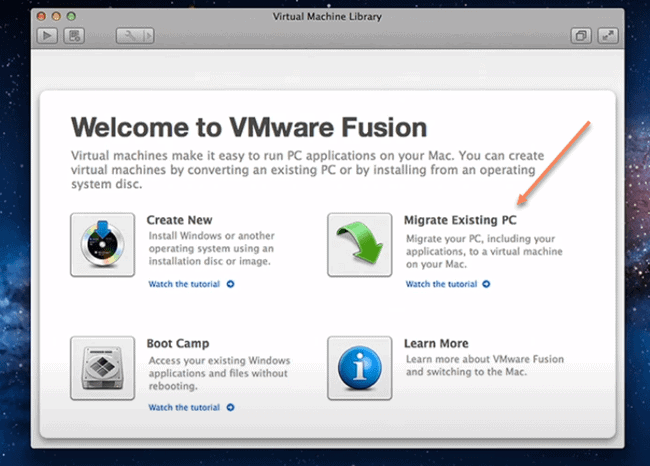Select the Learn More heading

(436, 343)
